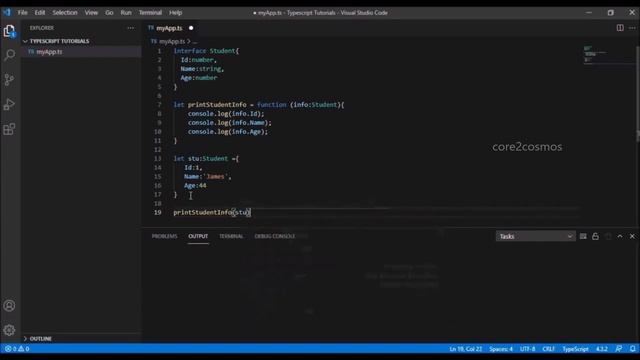Viewport: 640px width, 360px height.
Task: Maximize the bottom panel with chevron
Action: [620, 236]
